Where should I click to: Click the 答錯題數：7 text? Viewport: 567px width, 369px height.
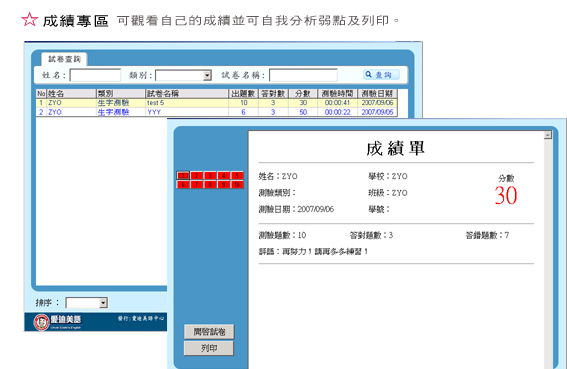click(x=487, y=235)
